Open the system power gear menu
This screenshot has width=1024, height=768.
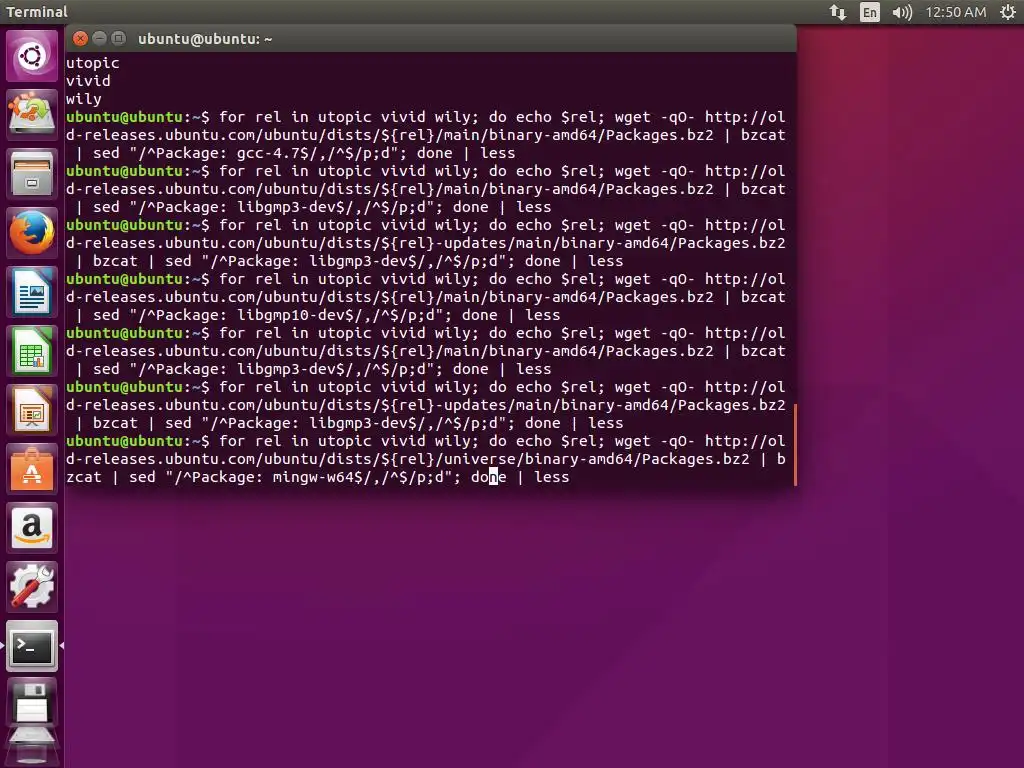point(1008,12)
